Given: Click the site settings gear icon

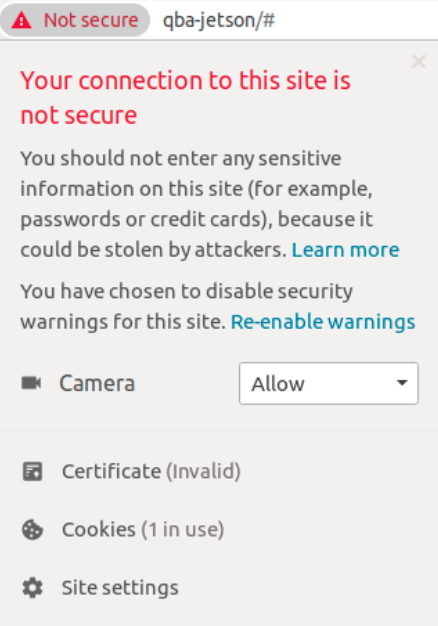Looking at the screenshot, I should click(32, 588).
